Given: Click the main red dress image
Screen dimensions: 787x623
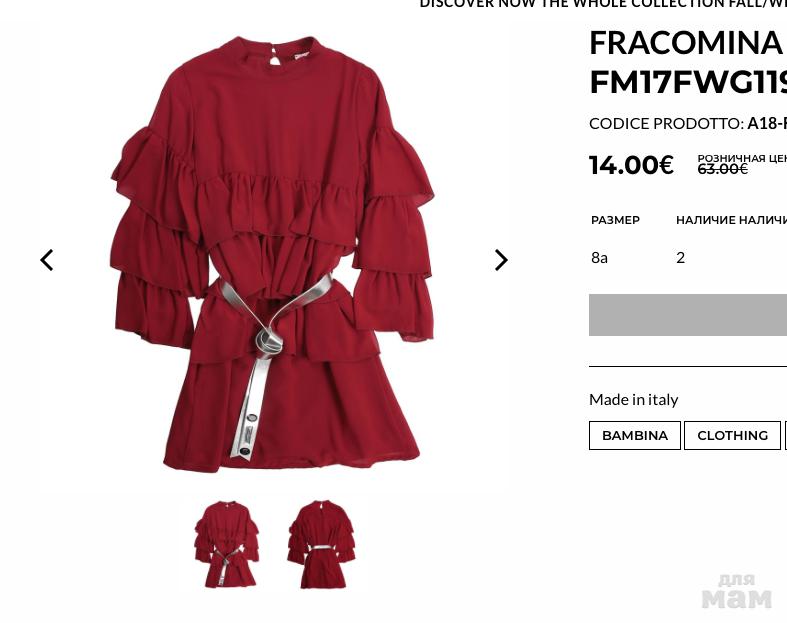Looking at the screenshot, I should [x=272, y=254].
